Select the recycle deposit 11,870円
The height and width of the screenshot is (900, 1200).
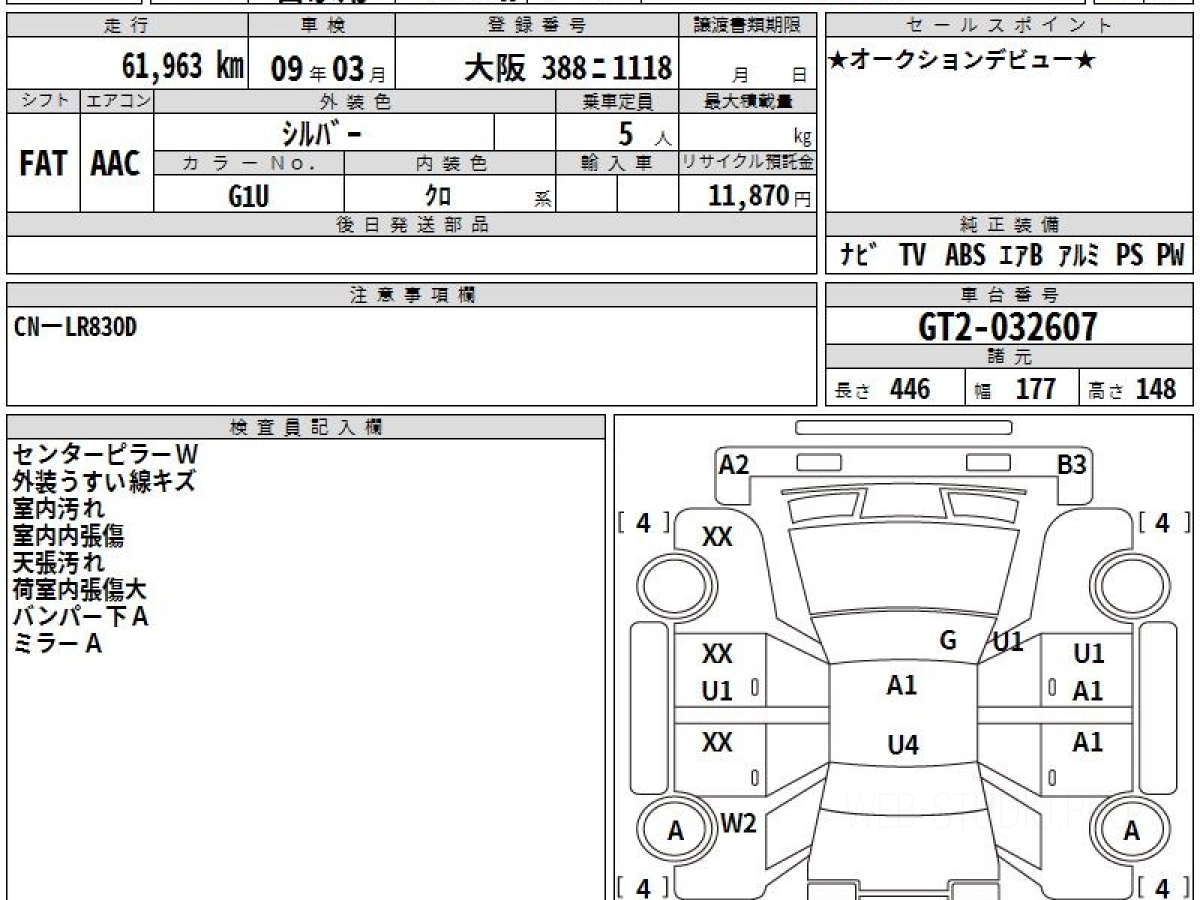click(x=760, y=195)
